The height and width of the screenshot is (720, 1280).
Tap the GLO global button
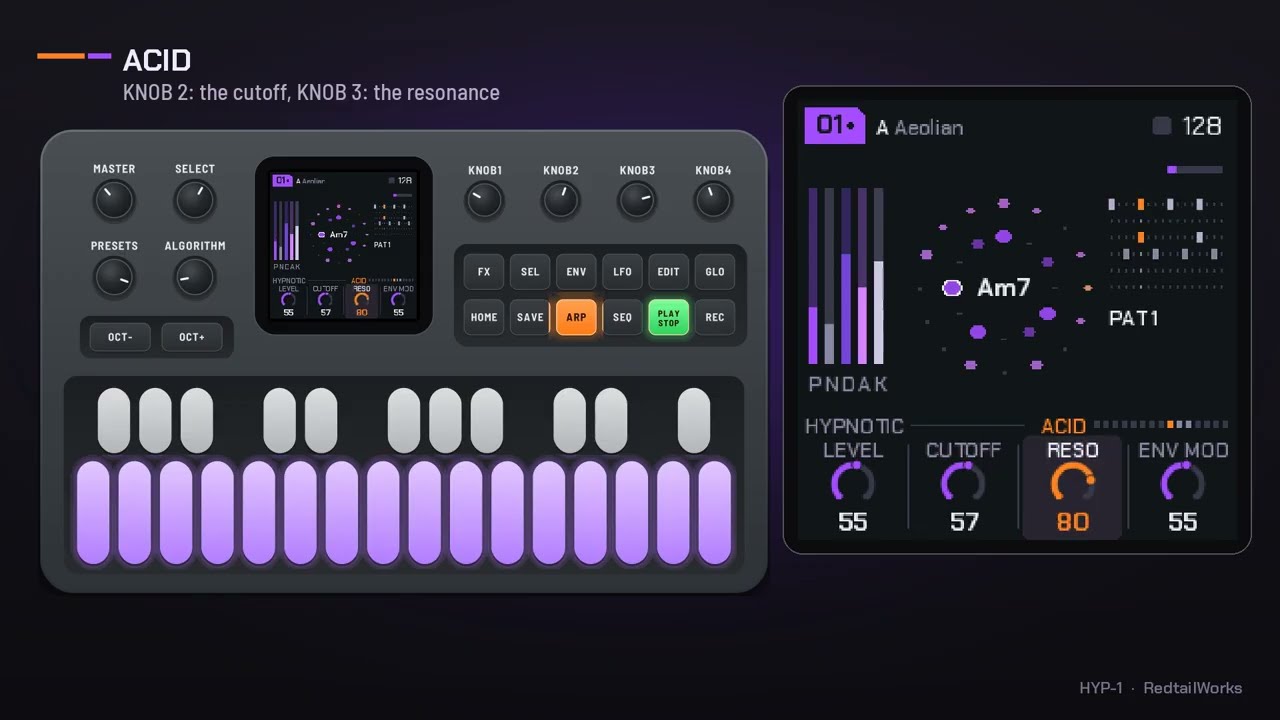(715, 272)
